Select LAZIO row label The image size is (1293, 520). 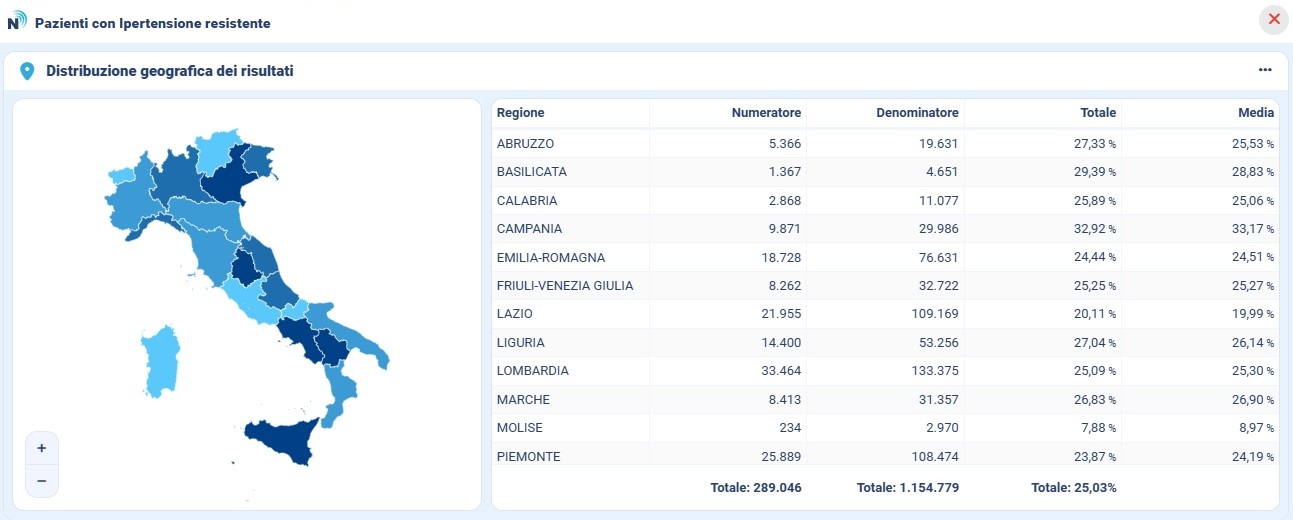(515, 314)
